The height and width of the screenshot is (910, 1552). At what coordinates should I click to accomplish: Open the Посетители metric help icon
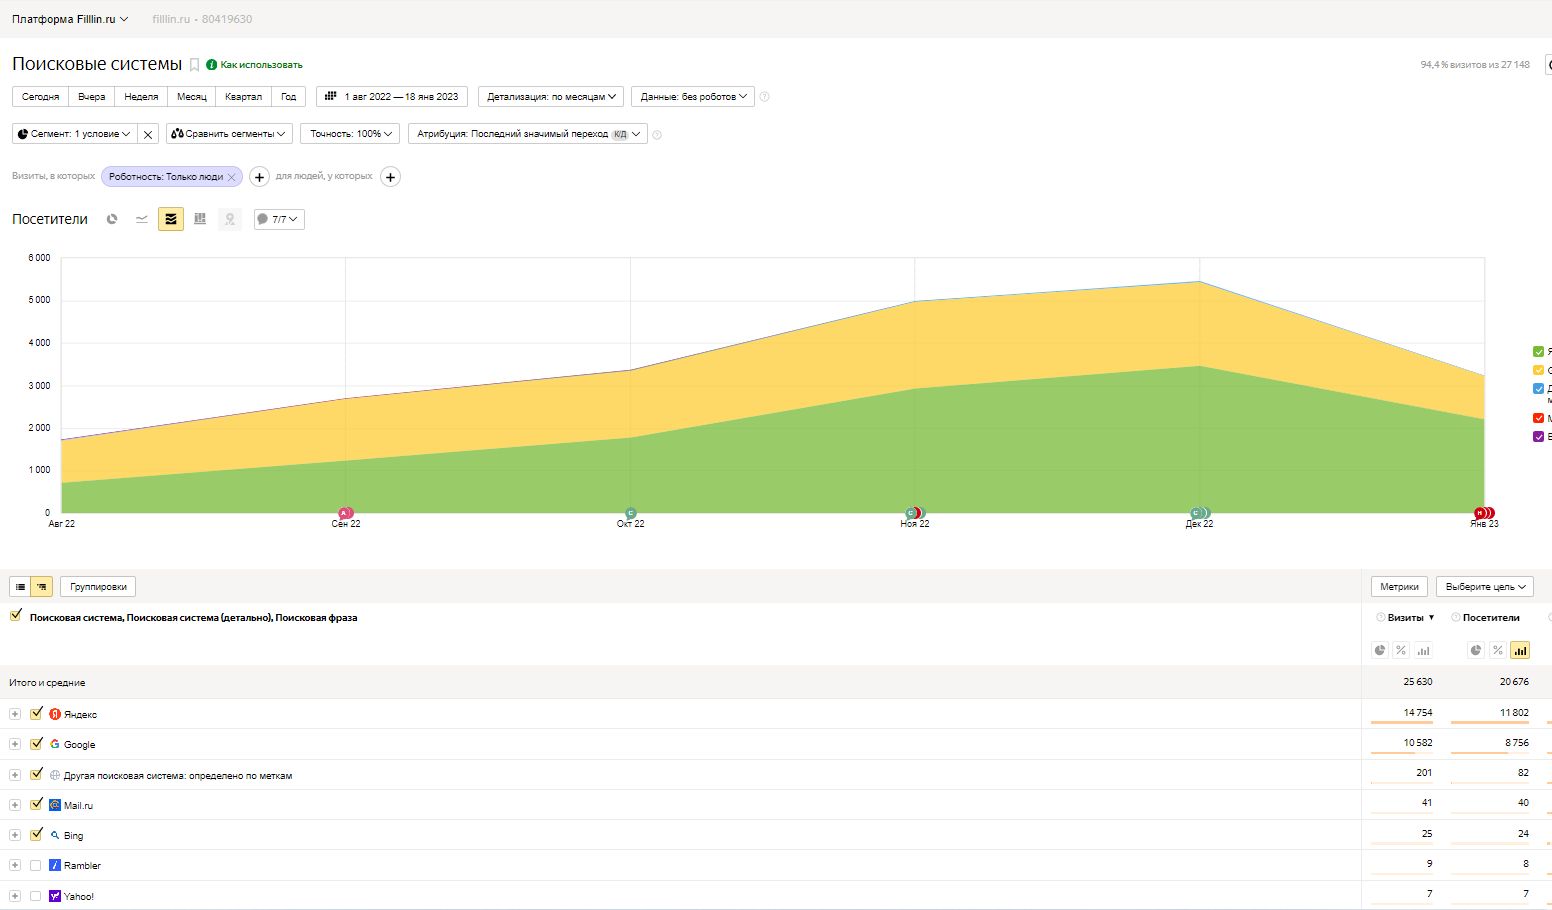[1456, 618]
